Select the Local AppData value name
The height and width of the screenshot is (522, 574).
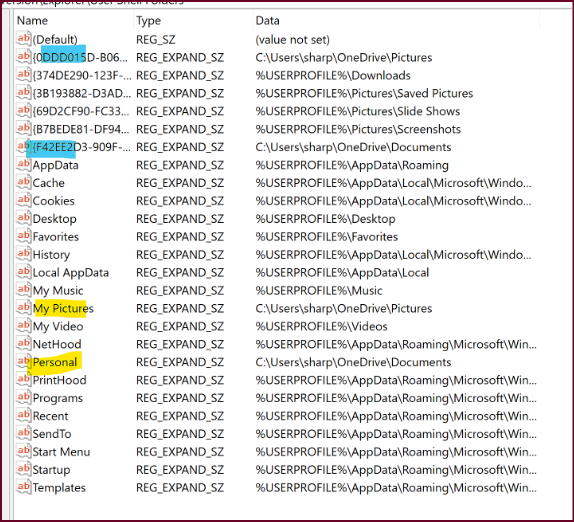(71, 273)
